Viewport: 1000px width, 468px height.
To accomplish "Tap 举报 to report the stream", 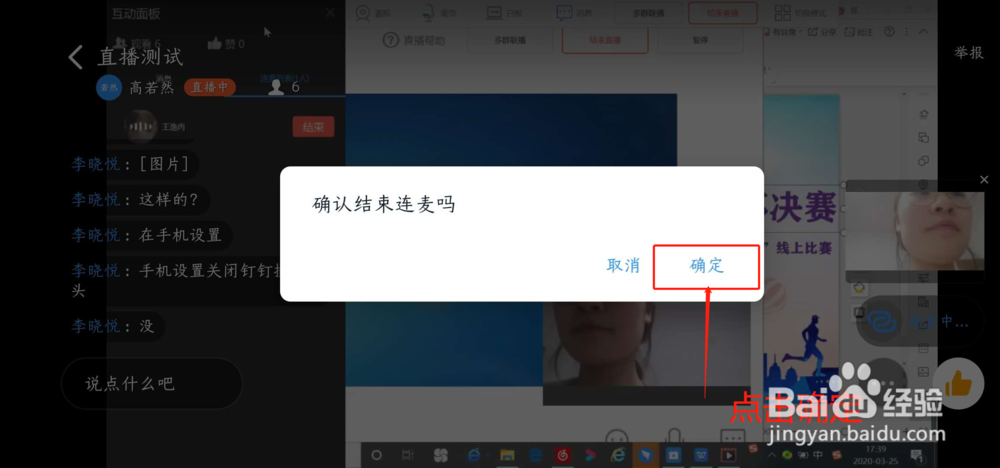I will pyautogui.click(x=968, y=53).
